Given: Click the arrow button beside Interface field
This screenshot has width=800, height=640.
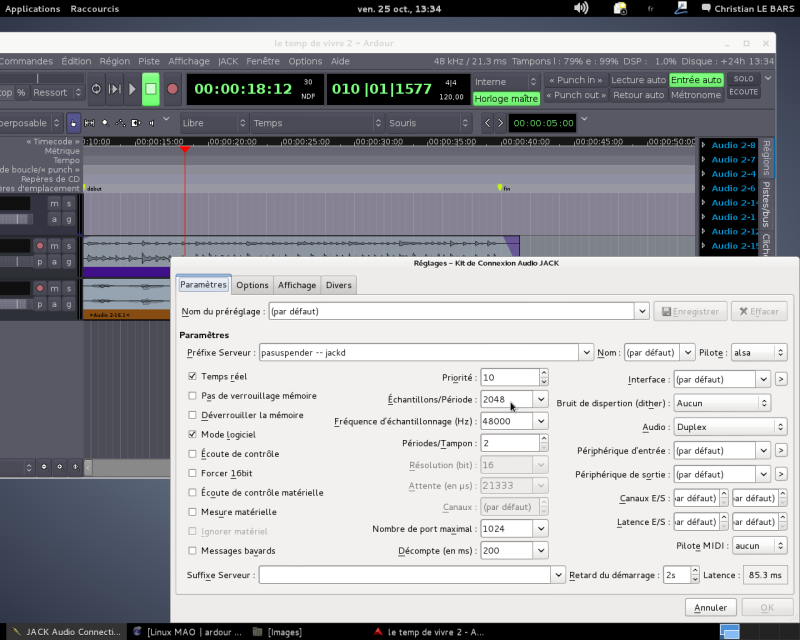Looking at the screenshot, I should tap(781, 379).
